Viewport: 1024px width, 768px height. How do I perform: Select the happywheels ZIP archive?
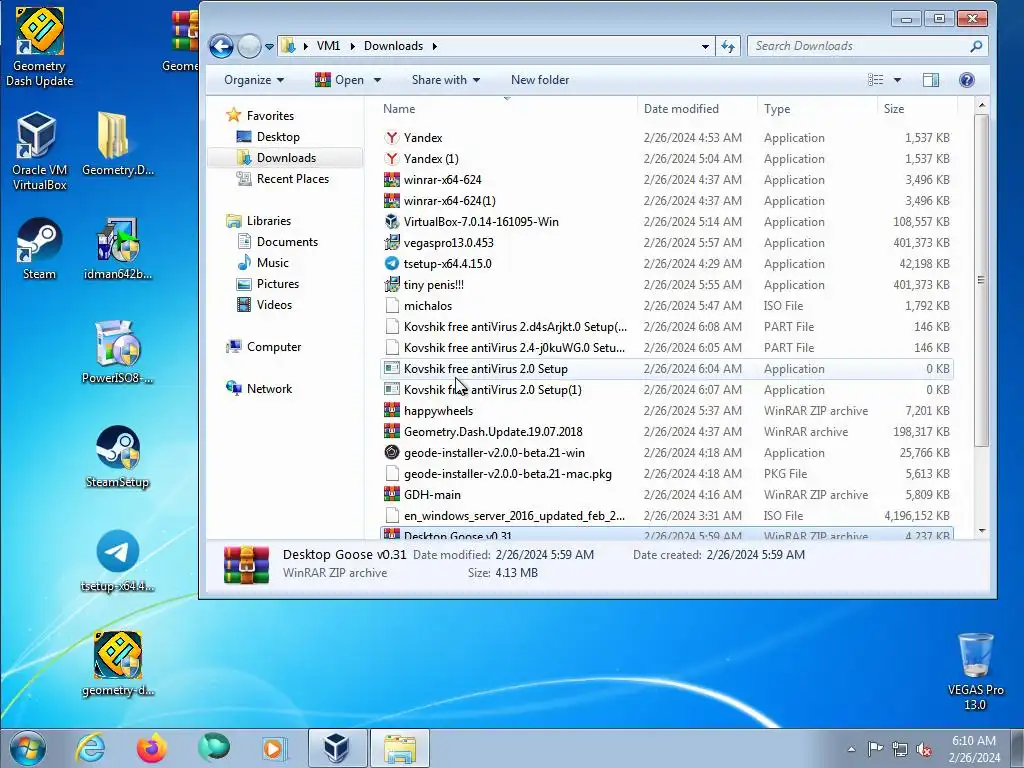pos(666,410)
